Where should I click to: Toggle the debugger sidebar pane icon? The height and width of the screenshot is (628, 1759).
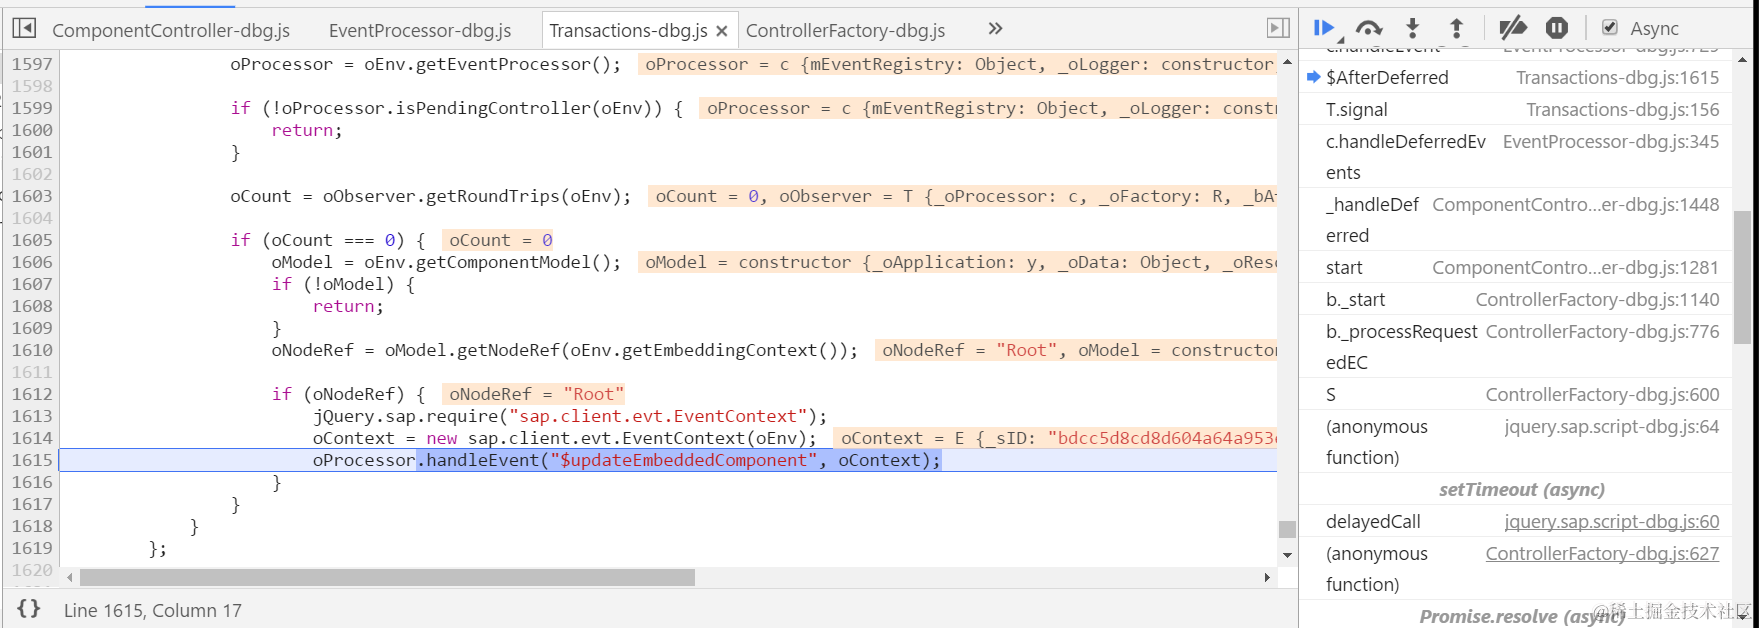(1278, 28)
